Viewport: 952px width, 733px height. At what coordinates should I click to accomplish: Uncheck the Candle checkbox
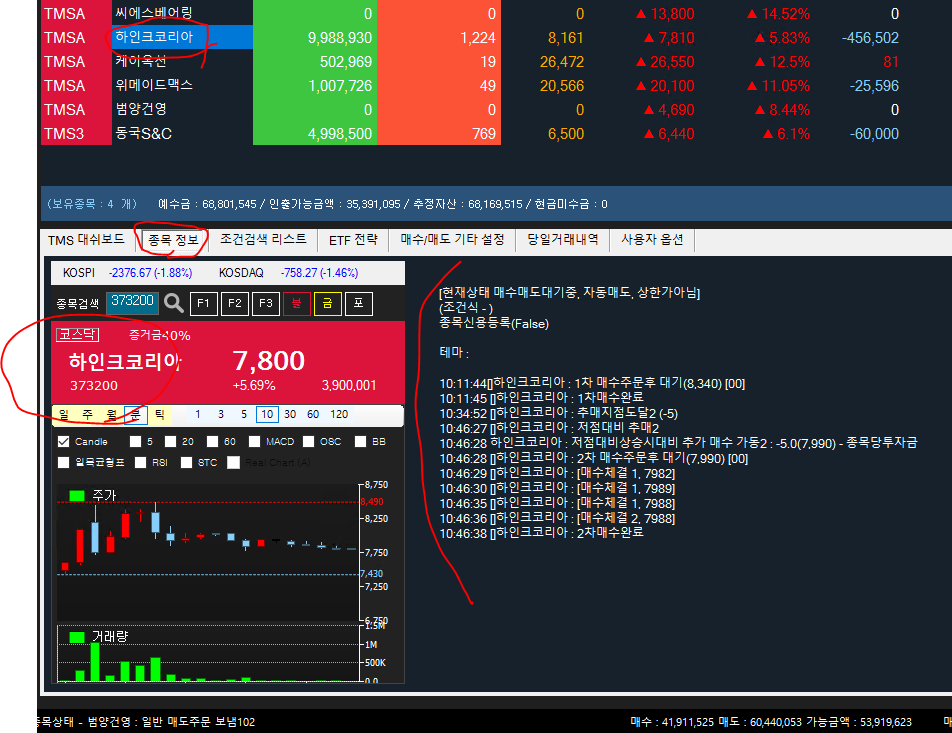pyautogui.click(x=63, y=442)
